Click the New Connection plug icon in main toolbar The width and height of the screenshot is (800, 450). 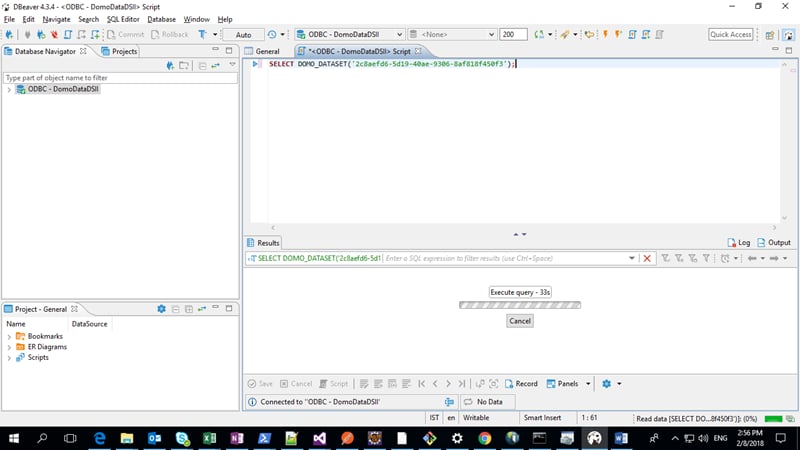(x=9, y=35)
